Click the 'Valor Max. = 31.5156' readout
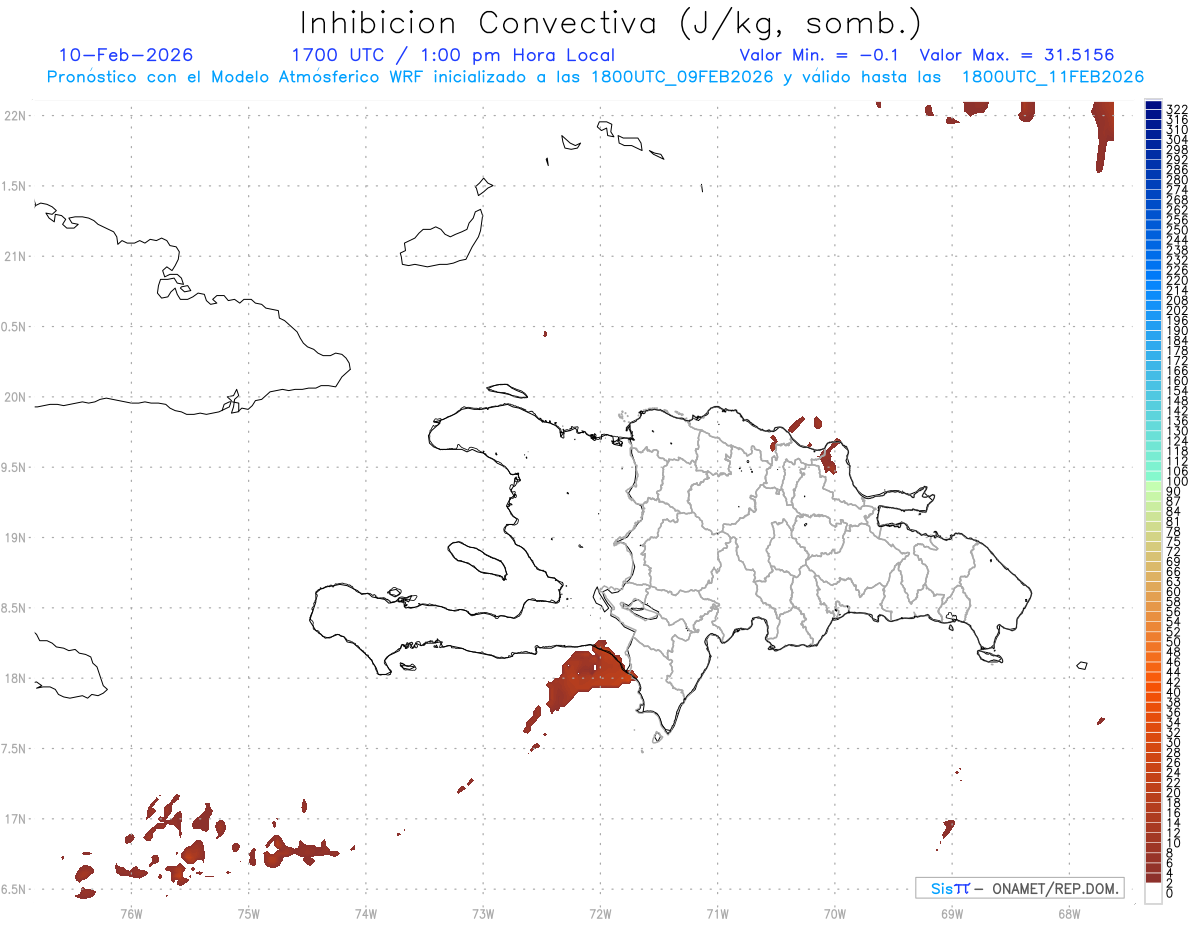 (1017, 55)
